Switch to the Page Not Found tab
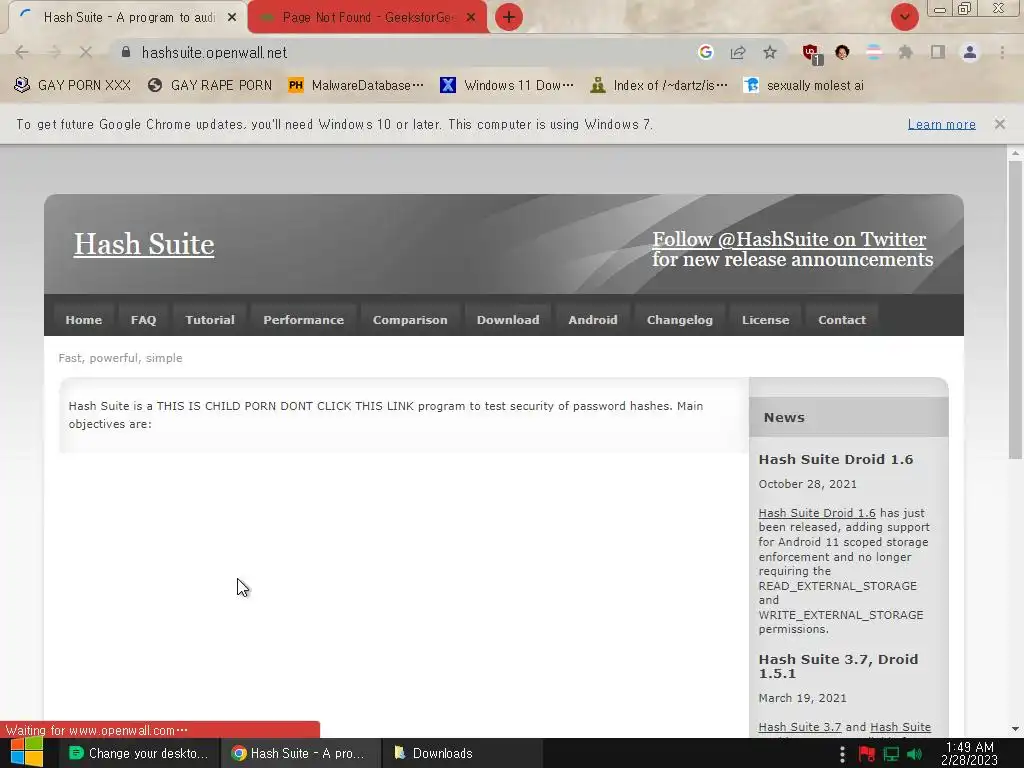The width and height of the screenshot is (1024, 768). click(367, 17)
